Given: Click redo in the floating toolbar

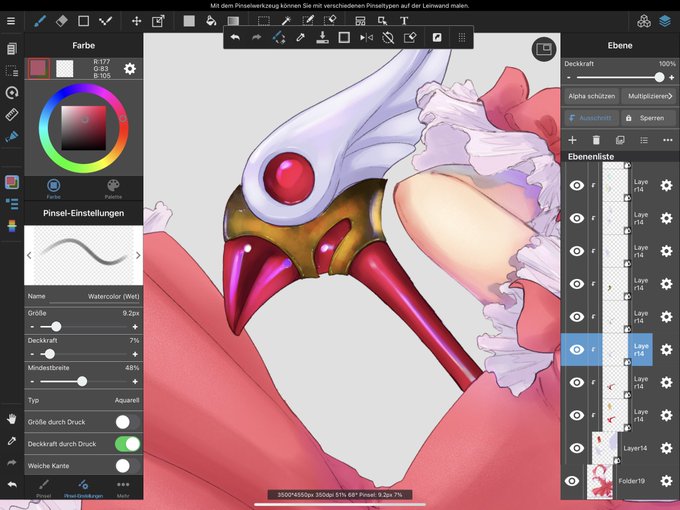Looking at the screenshot, I should coord(257,38).
